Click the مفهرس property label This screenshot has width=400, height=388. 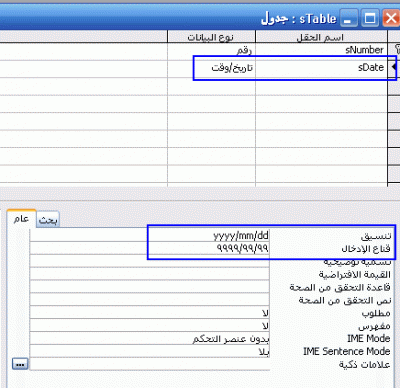click(374, 326)
